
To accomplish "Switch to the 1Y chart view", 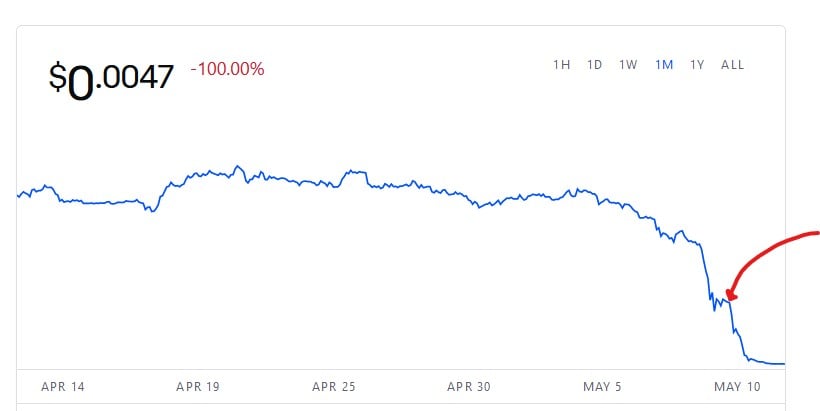I will pyautogui.click(x=697, y=65).
